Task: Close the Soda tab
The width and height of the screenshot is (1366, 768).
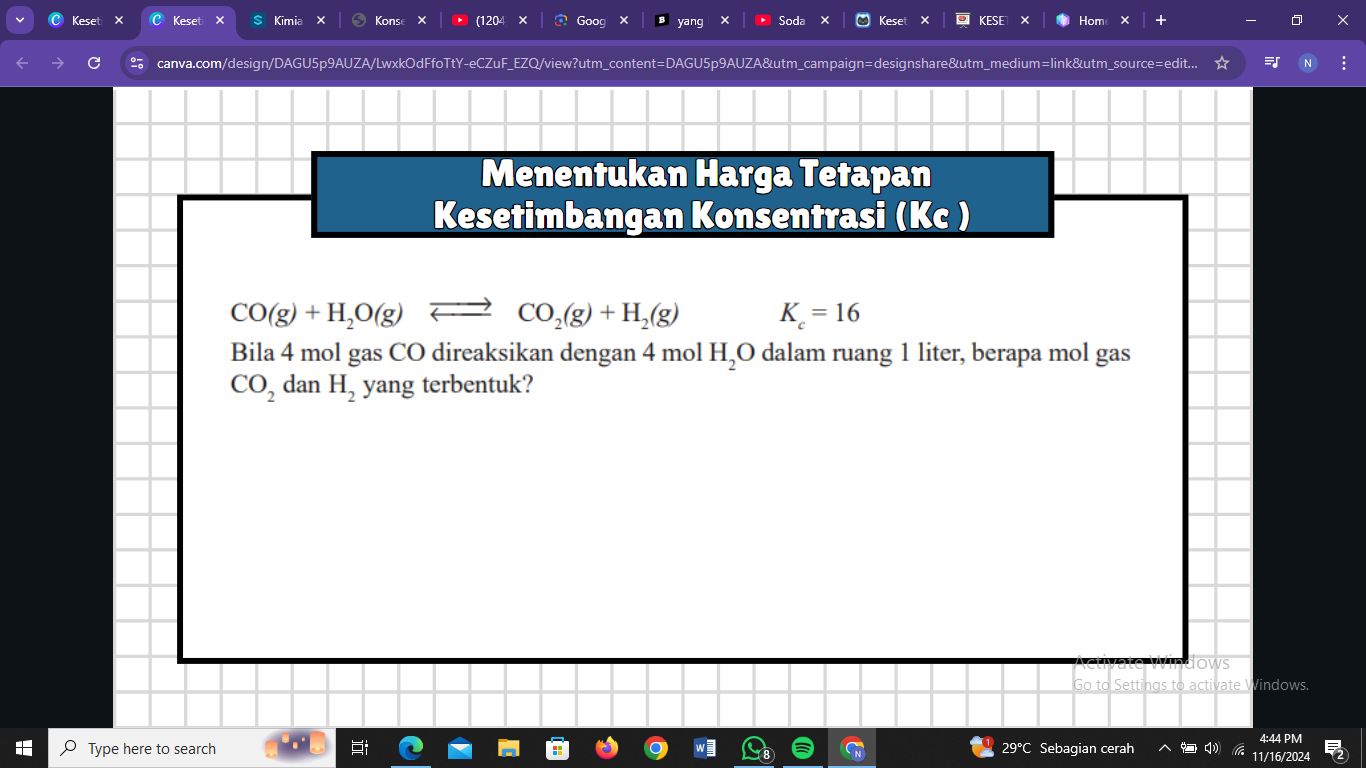Action: click(x=825, y=20)
